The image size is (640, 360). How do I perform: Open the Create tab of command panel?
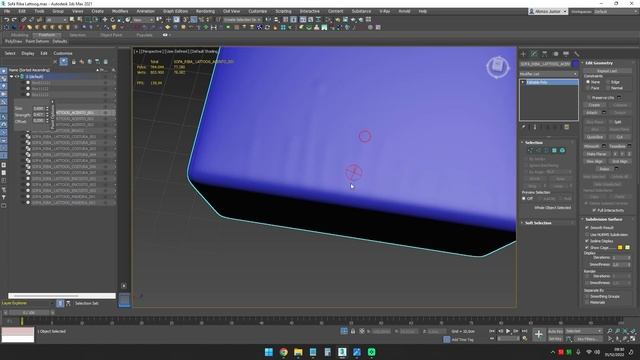click(x=524, y=54)
